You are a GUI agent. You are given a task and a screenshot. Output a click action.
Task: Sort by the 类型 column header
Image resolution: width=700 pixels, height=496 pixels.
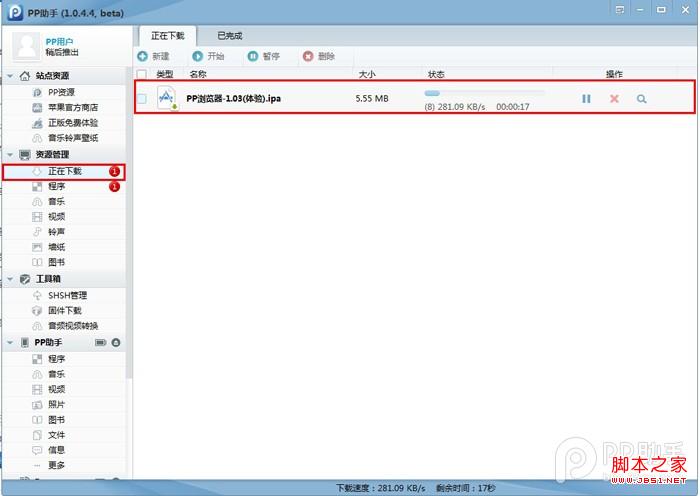165,74
